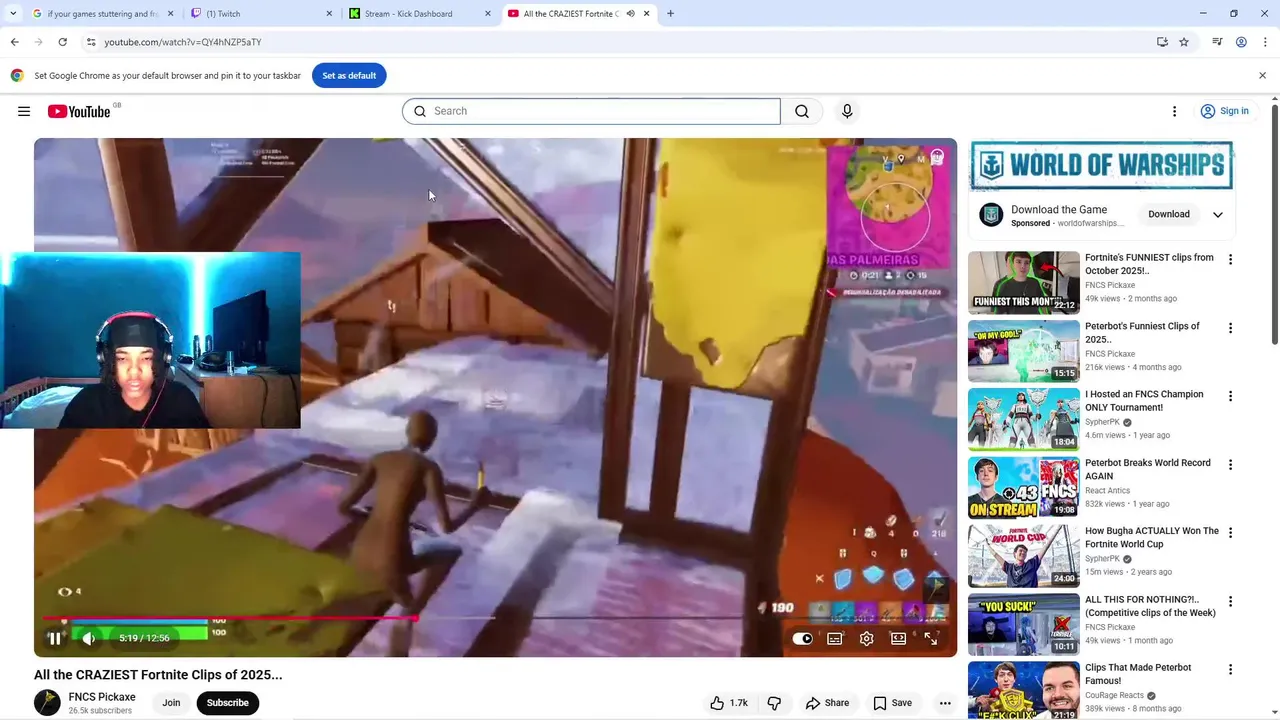
Task: Join the FNCS Pickaxe channel
Action: click(x=171, y=703)
